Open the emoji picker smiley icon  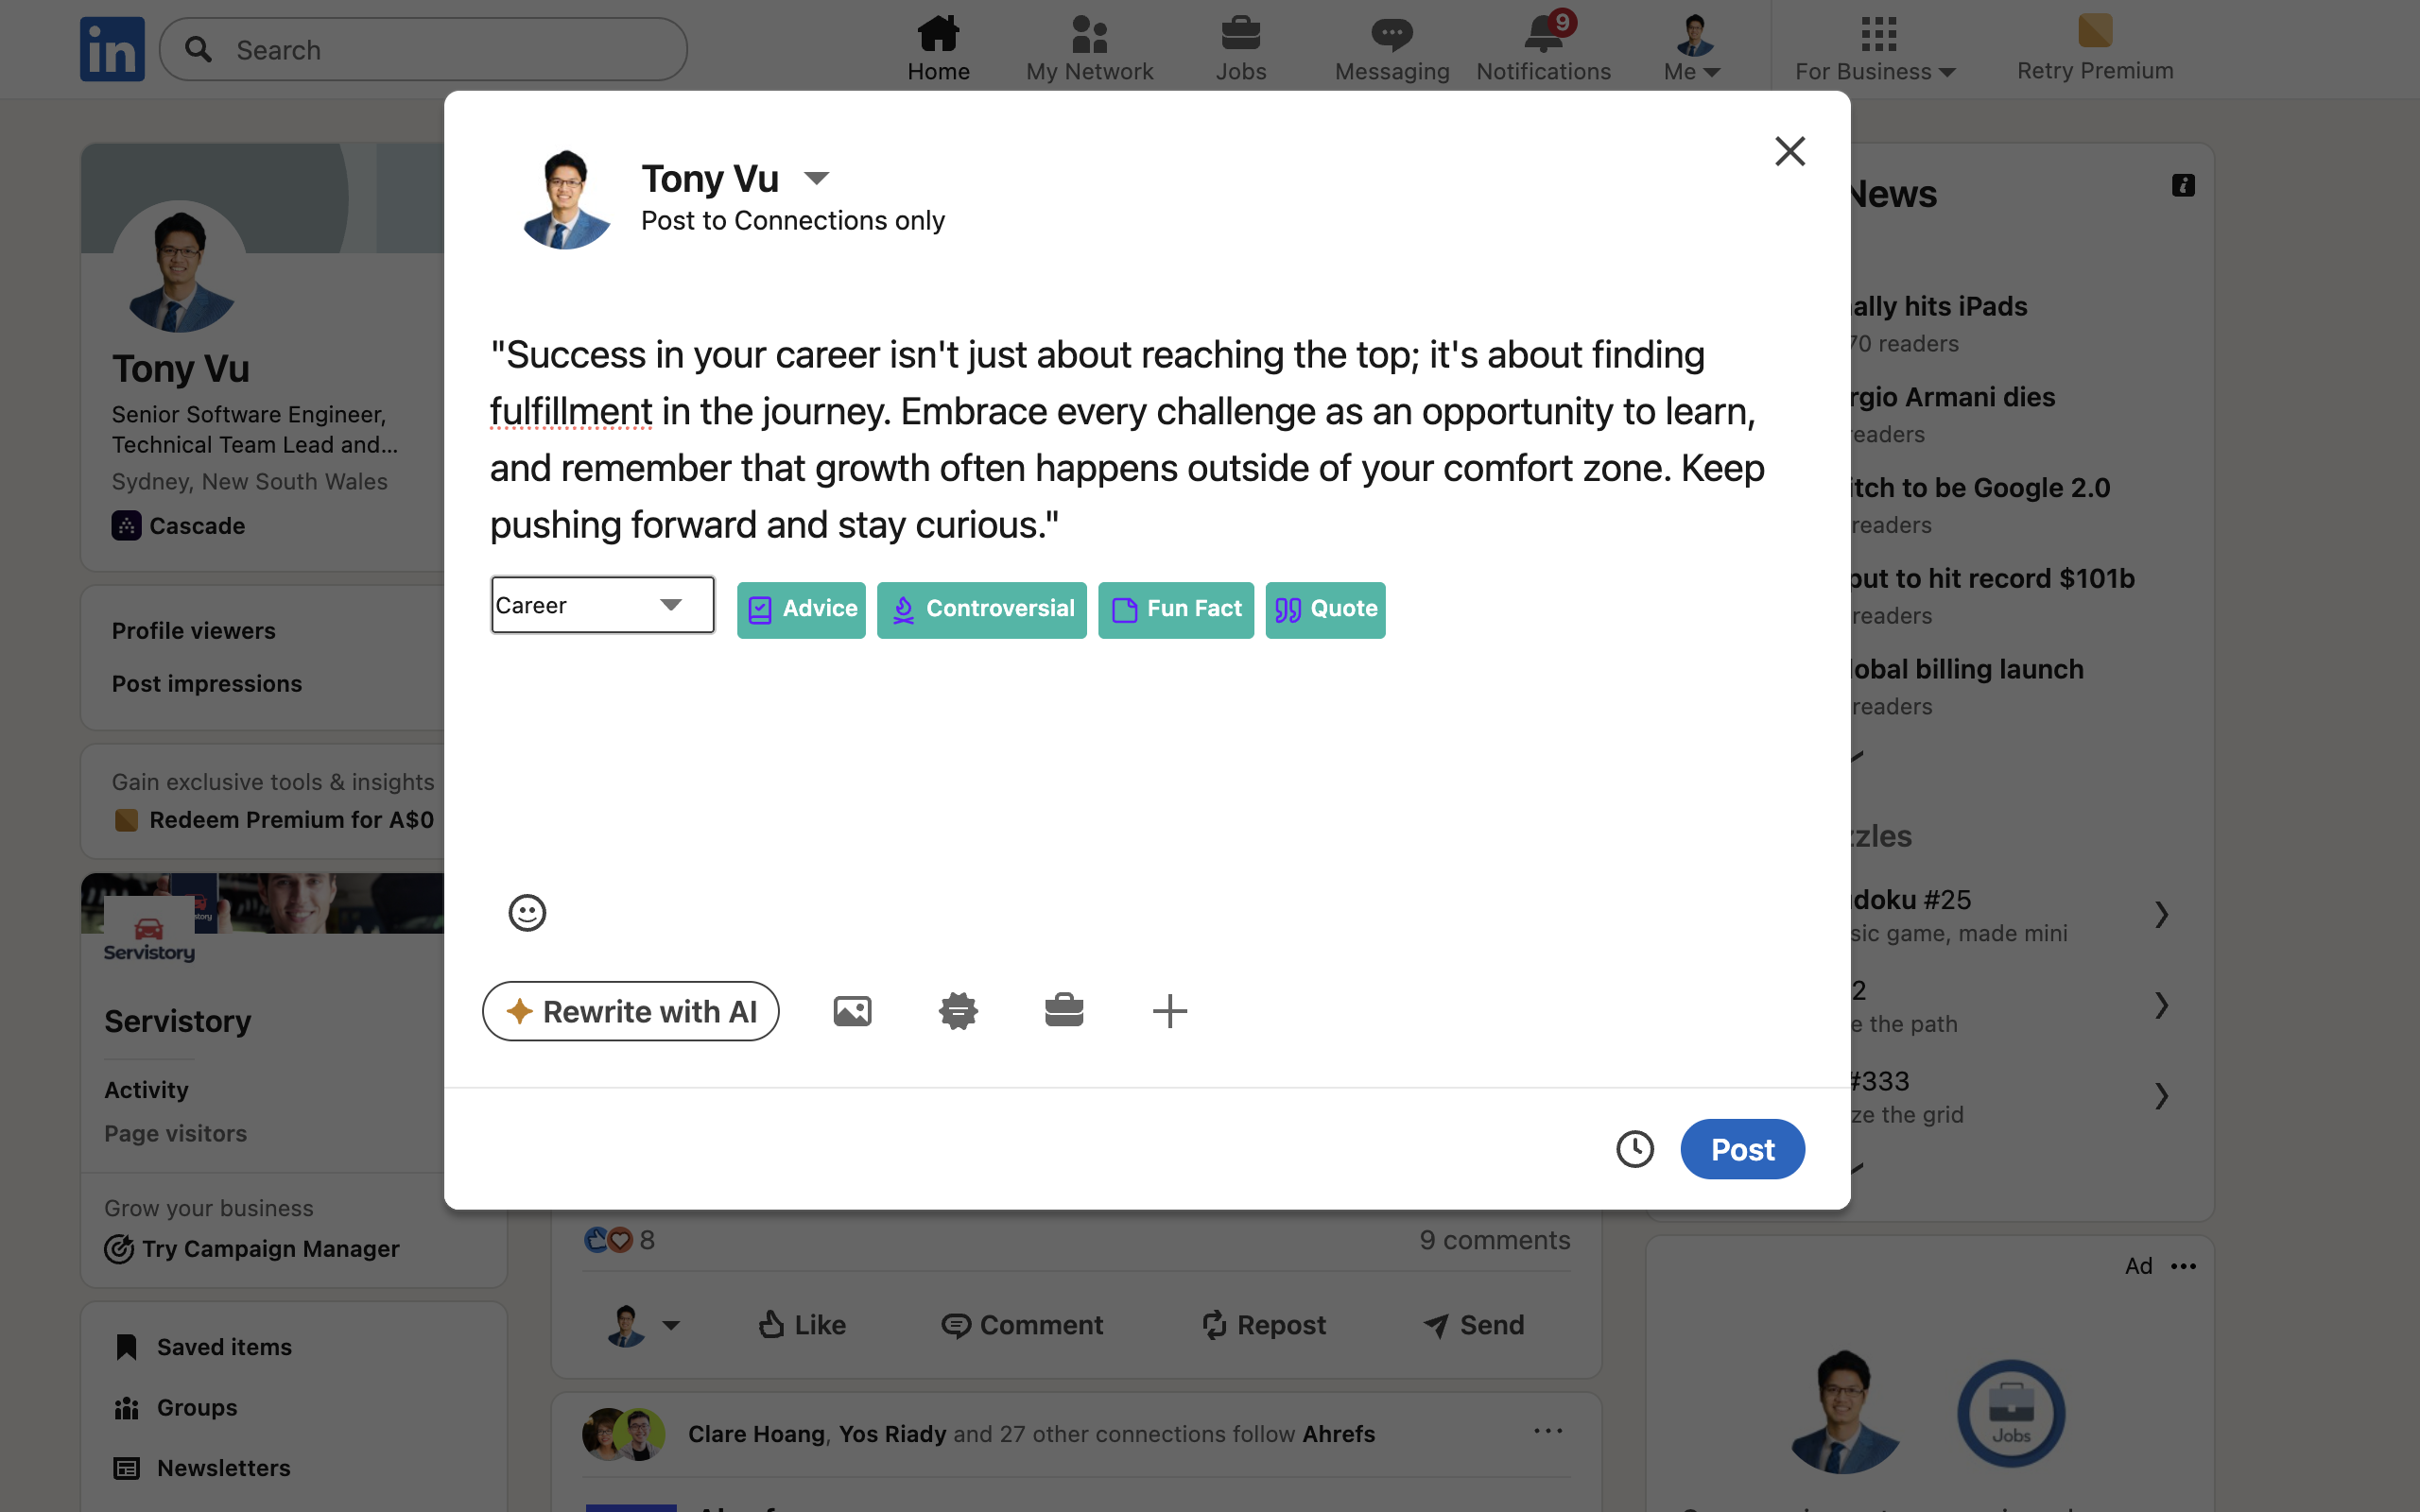click(527, 912)
